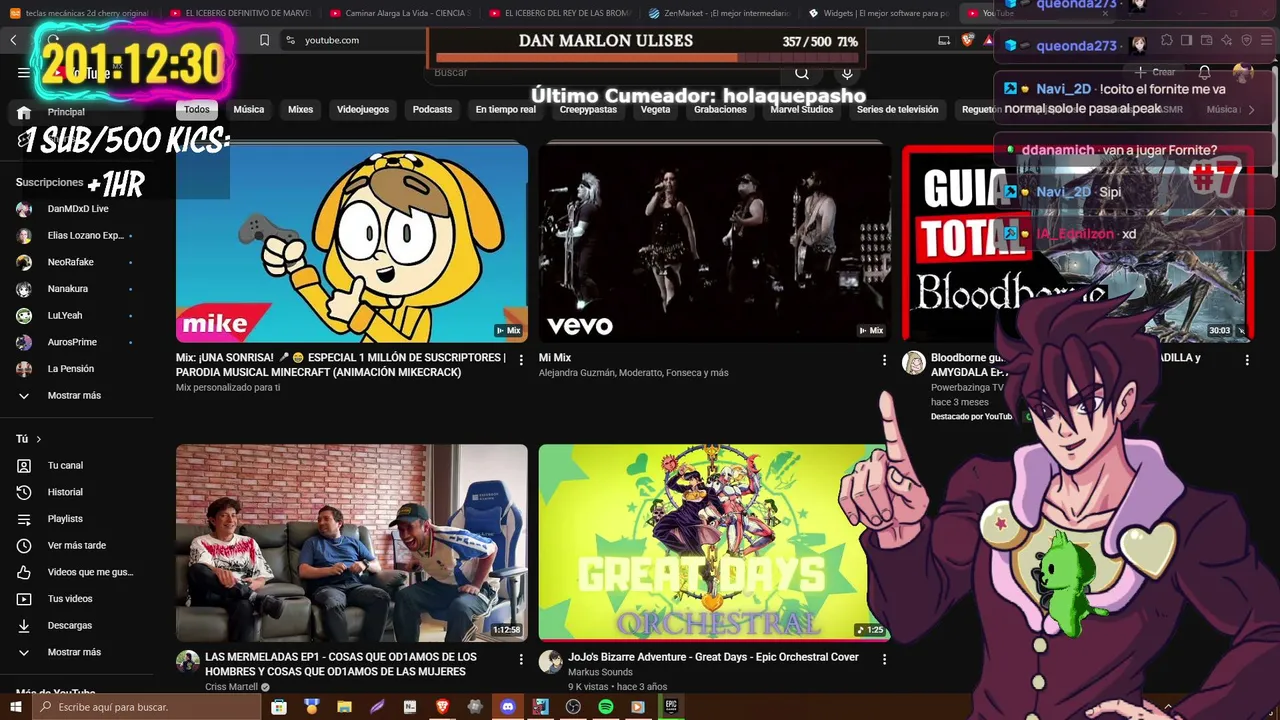
Task: Open DanMDxD Live subscription
Action: tap(79, 209)
